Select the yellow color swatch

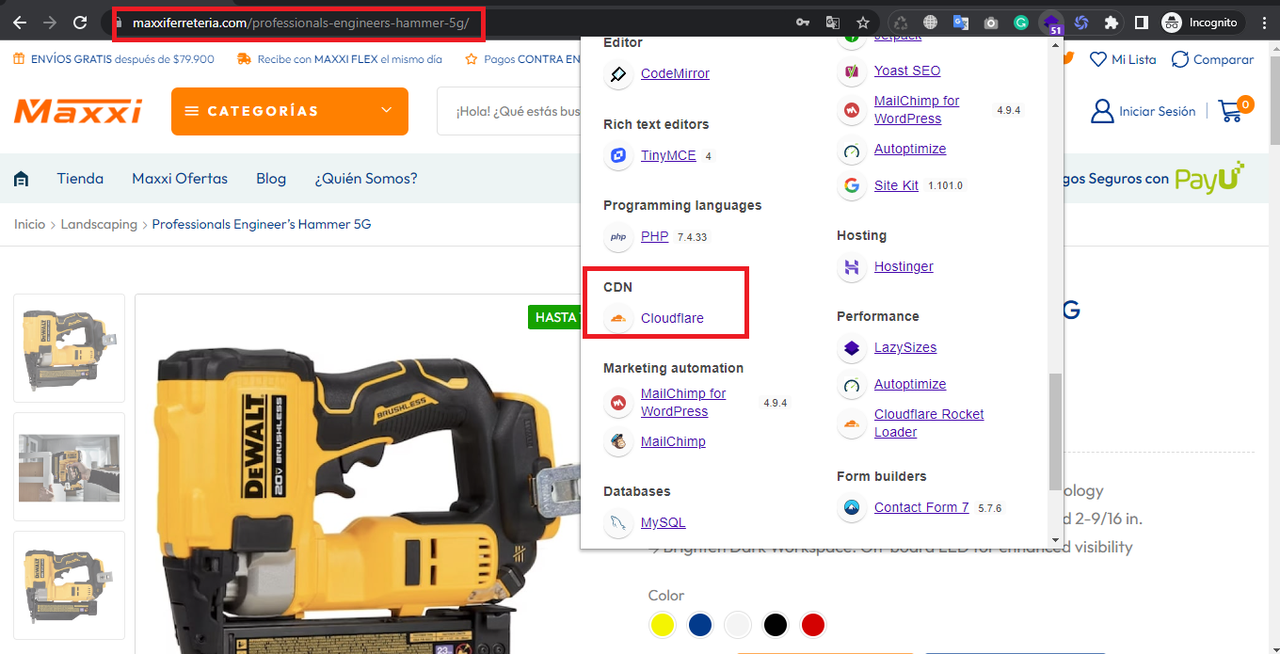[x=662, y=626]
